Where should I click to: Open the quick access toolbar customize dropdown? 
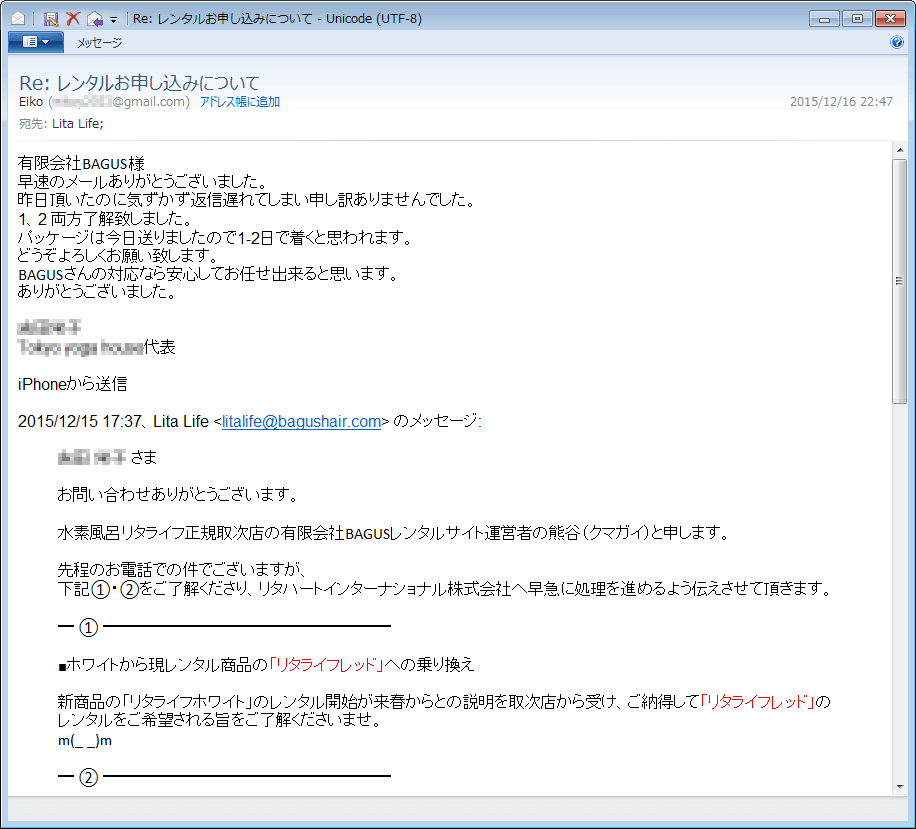[114, 19]
